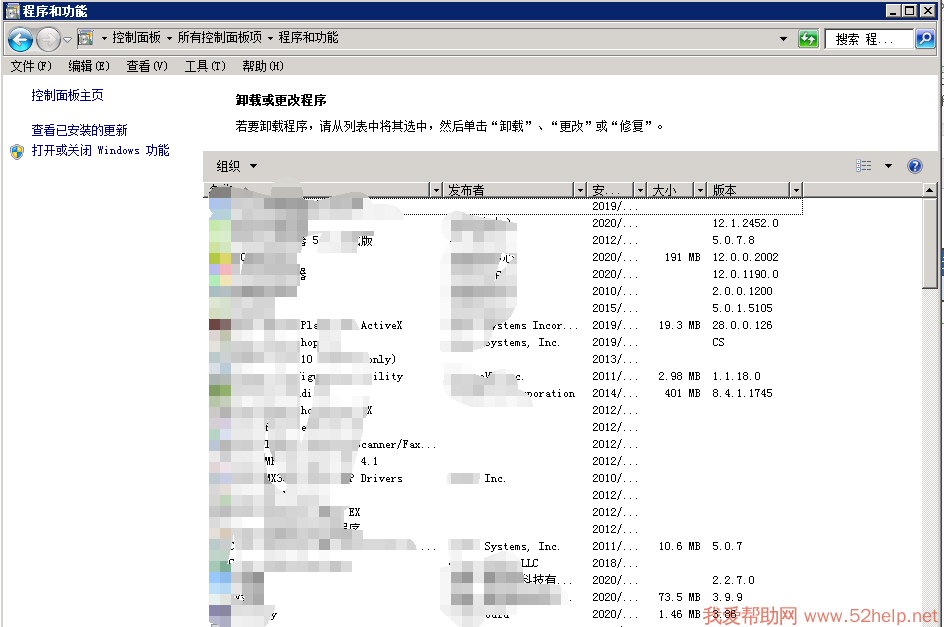The image size is (944, 627).
Task: Open the 文件(F) menu
Action: point(30,66)
